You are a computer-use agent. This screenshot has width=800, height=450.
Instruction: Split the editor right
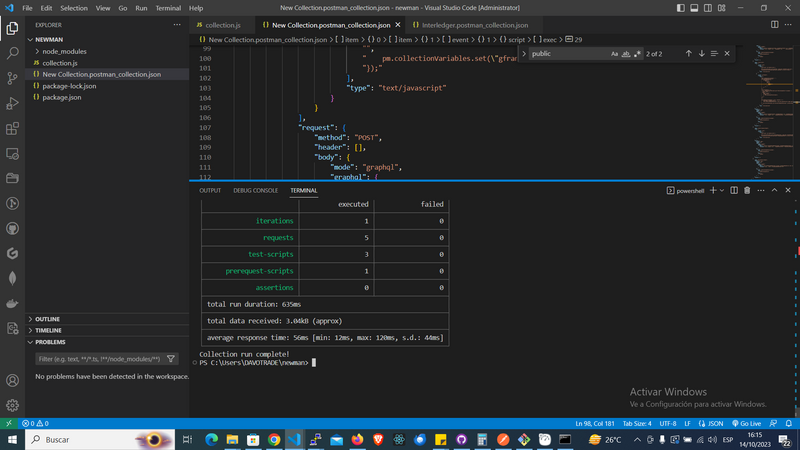774,24
